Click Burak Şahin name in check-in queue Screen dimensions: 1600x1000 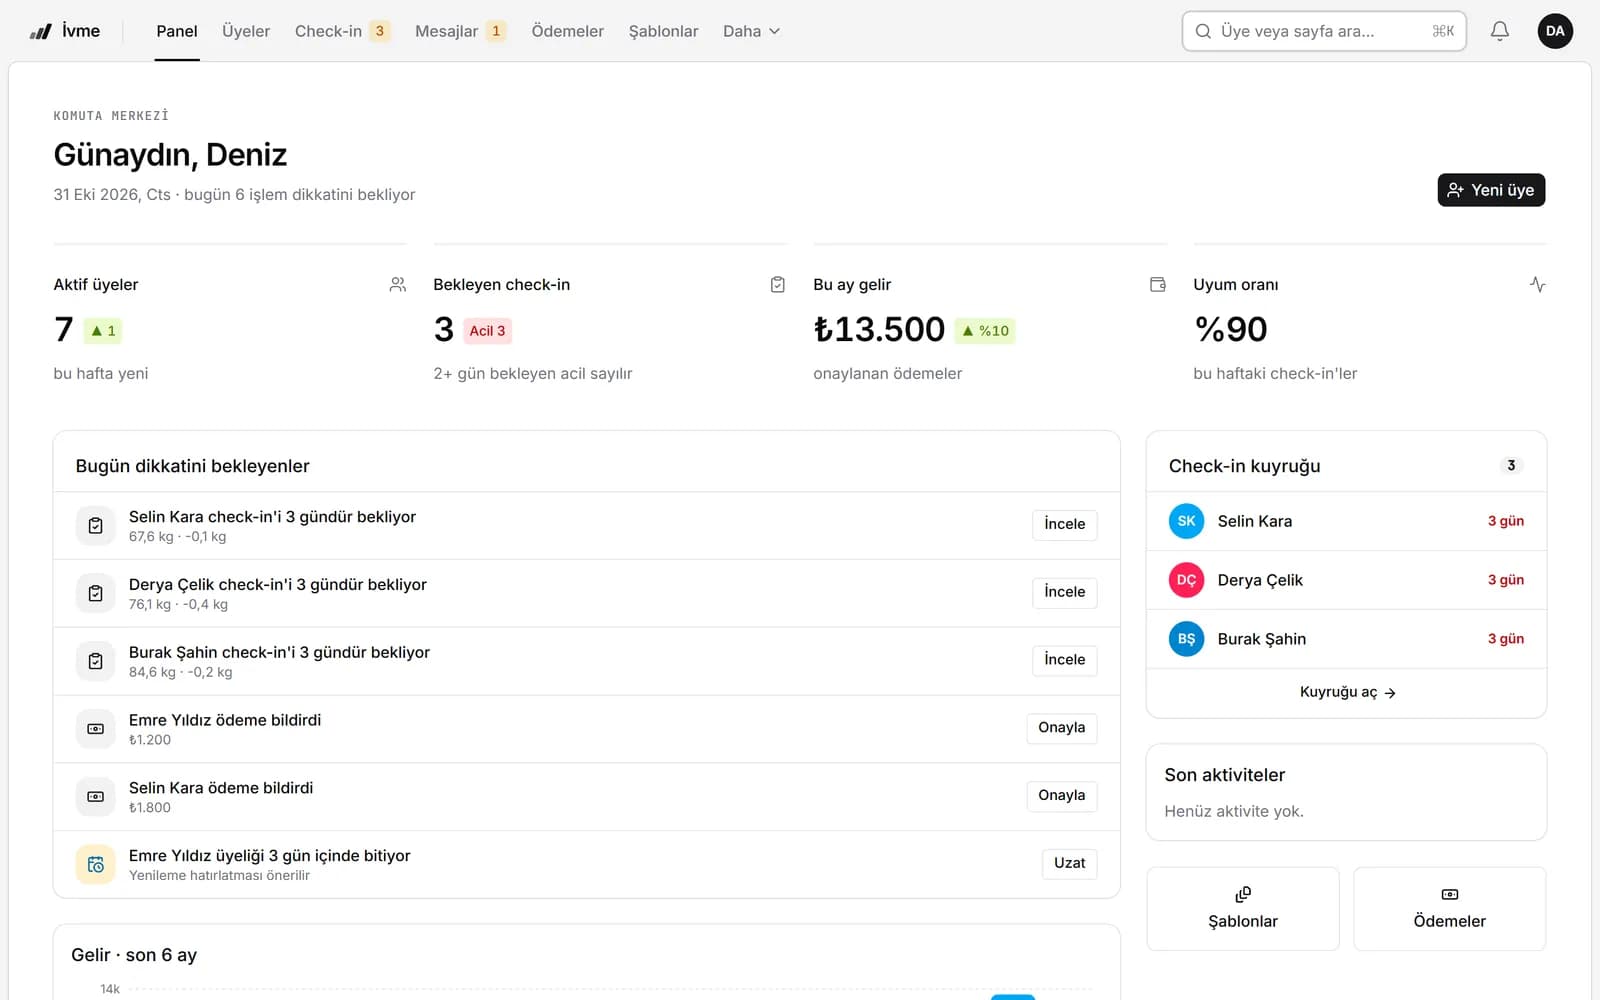[1262, 639]
